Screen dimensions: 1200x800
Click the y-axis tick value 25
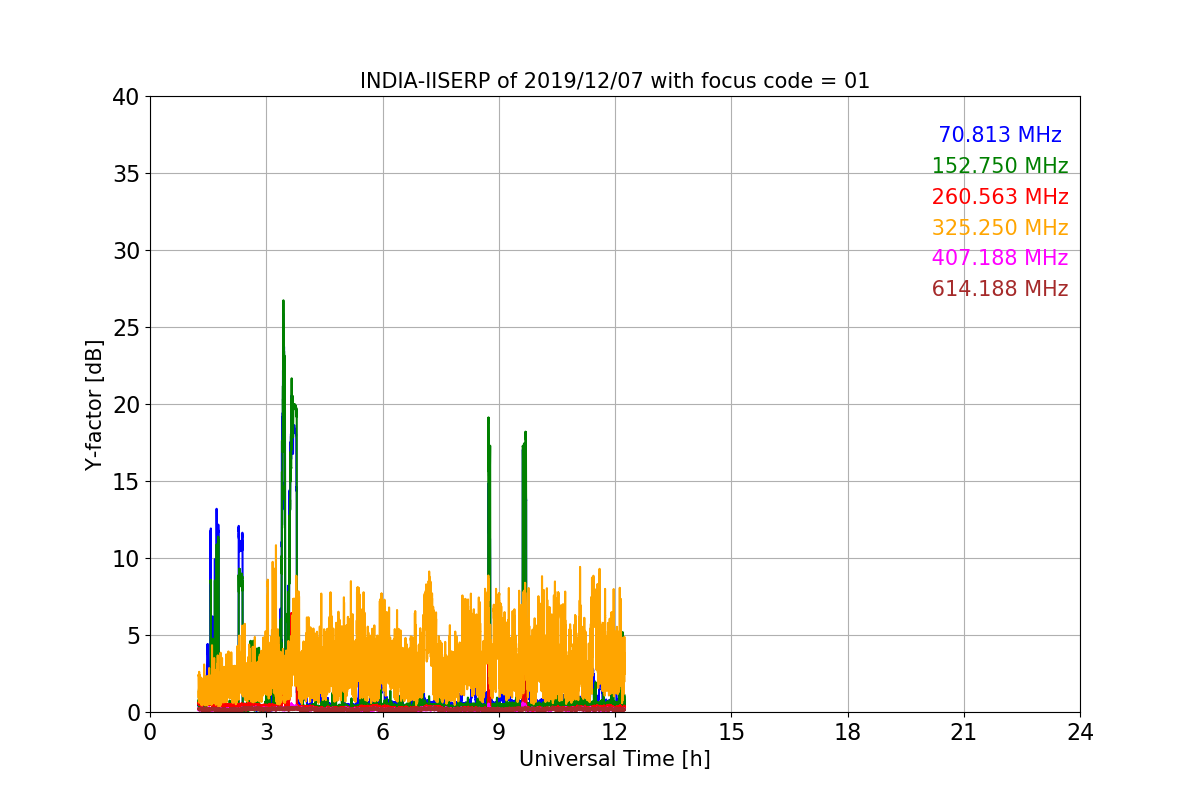pos(126,328)
